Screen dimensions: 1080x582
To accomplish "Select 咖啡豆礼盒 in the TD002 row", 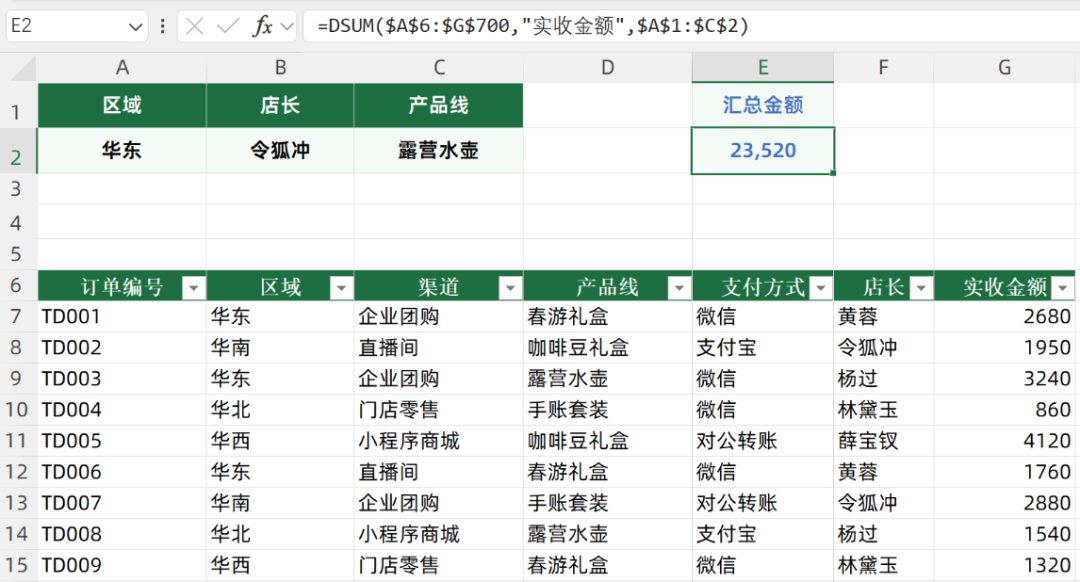I will (x=608, y=348).
